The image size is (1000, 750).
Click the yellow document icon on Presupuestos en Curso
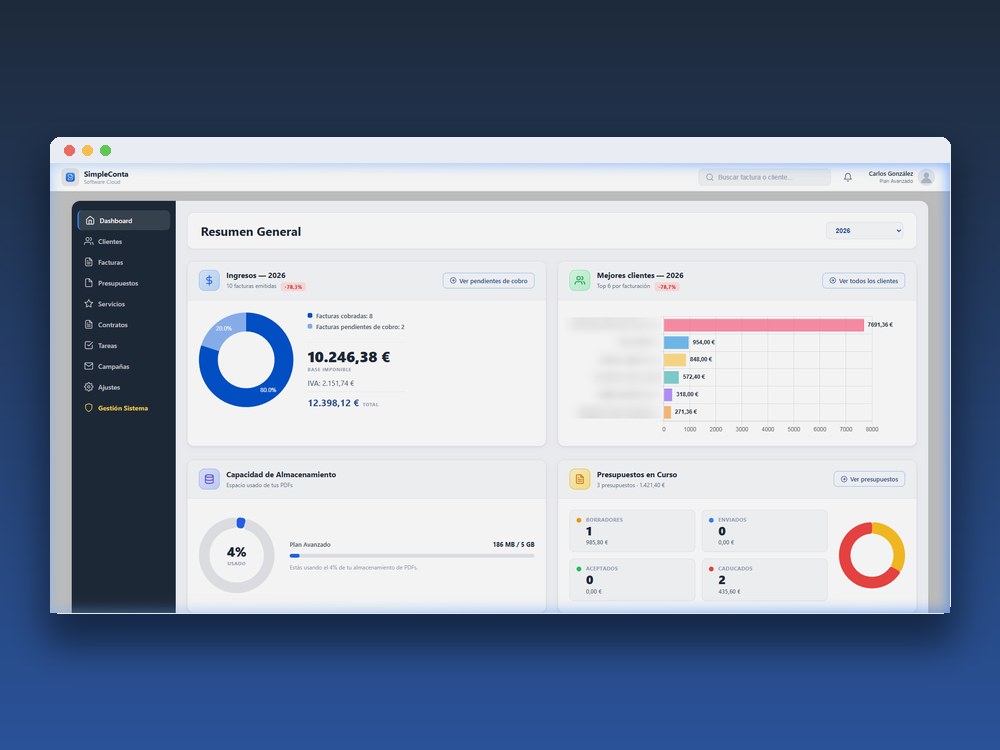[x=580, y=479]
